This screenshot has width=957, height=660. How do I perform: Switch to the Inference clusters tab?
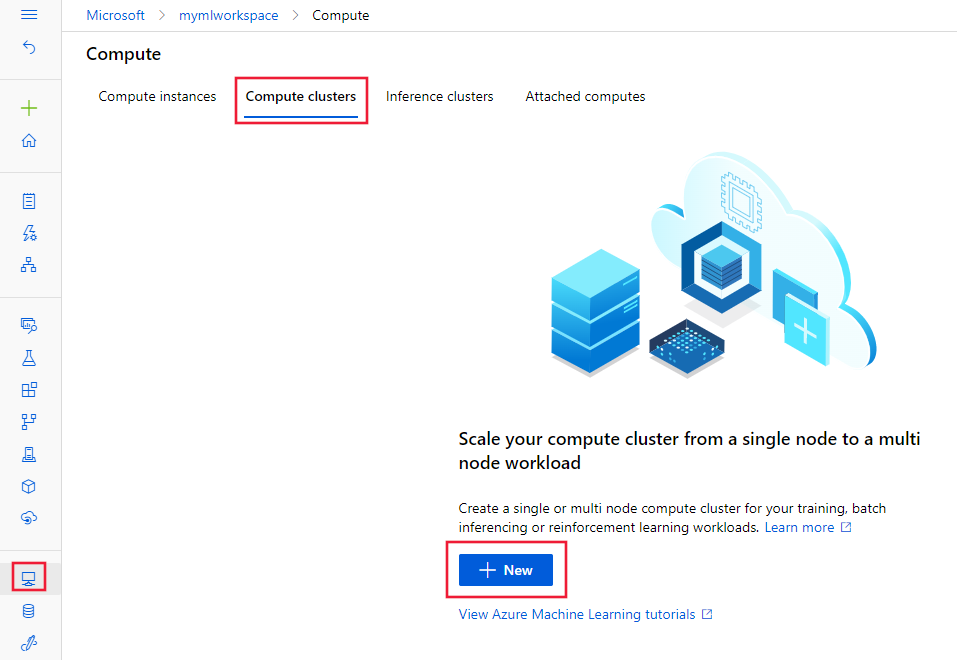pyautogui.click(x=439, y=96)
